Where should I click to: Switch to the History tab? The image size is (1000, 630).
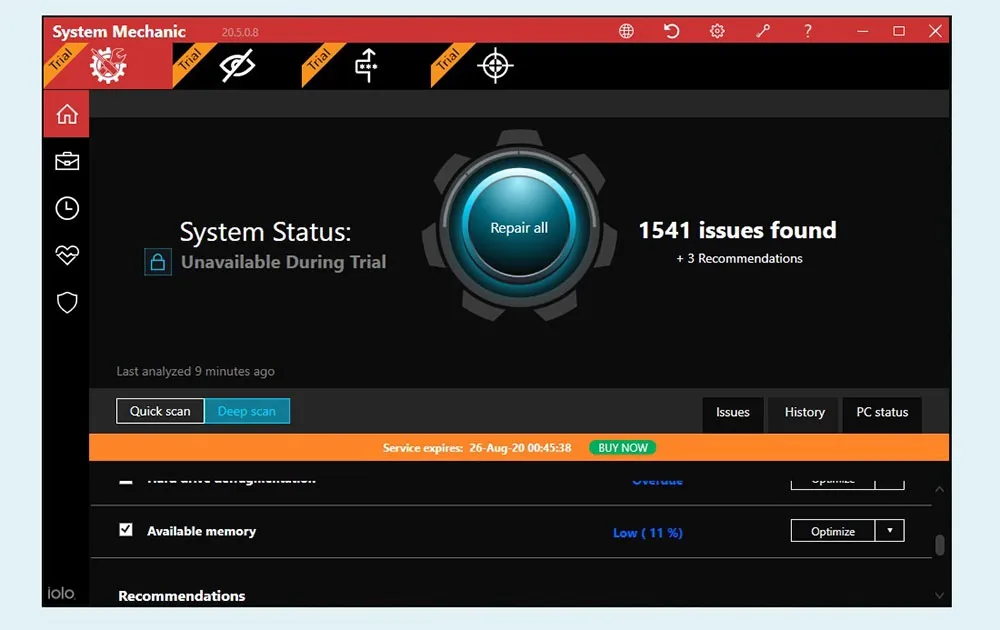tap(803, 413)
